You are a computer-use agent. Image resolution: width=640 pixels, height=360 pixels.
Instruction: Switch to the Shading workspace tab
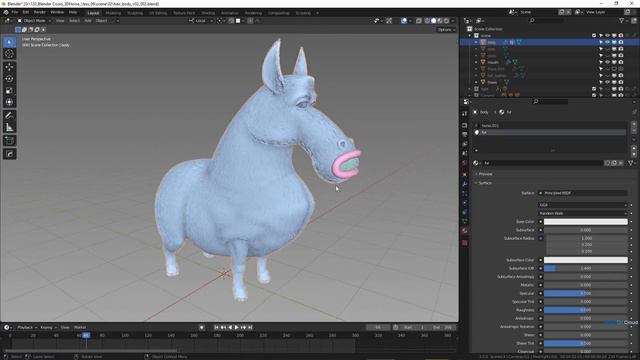click(208, 13)
